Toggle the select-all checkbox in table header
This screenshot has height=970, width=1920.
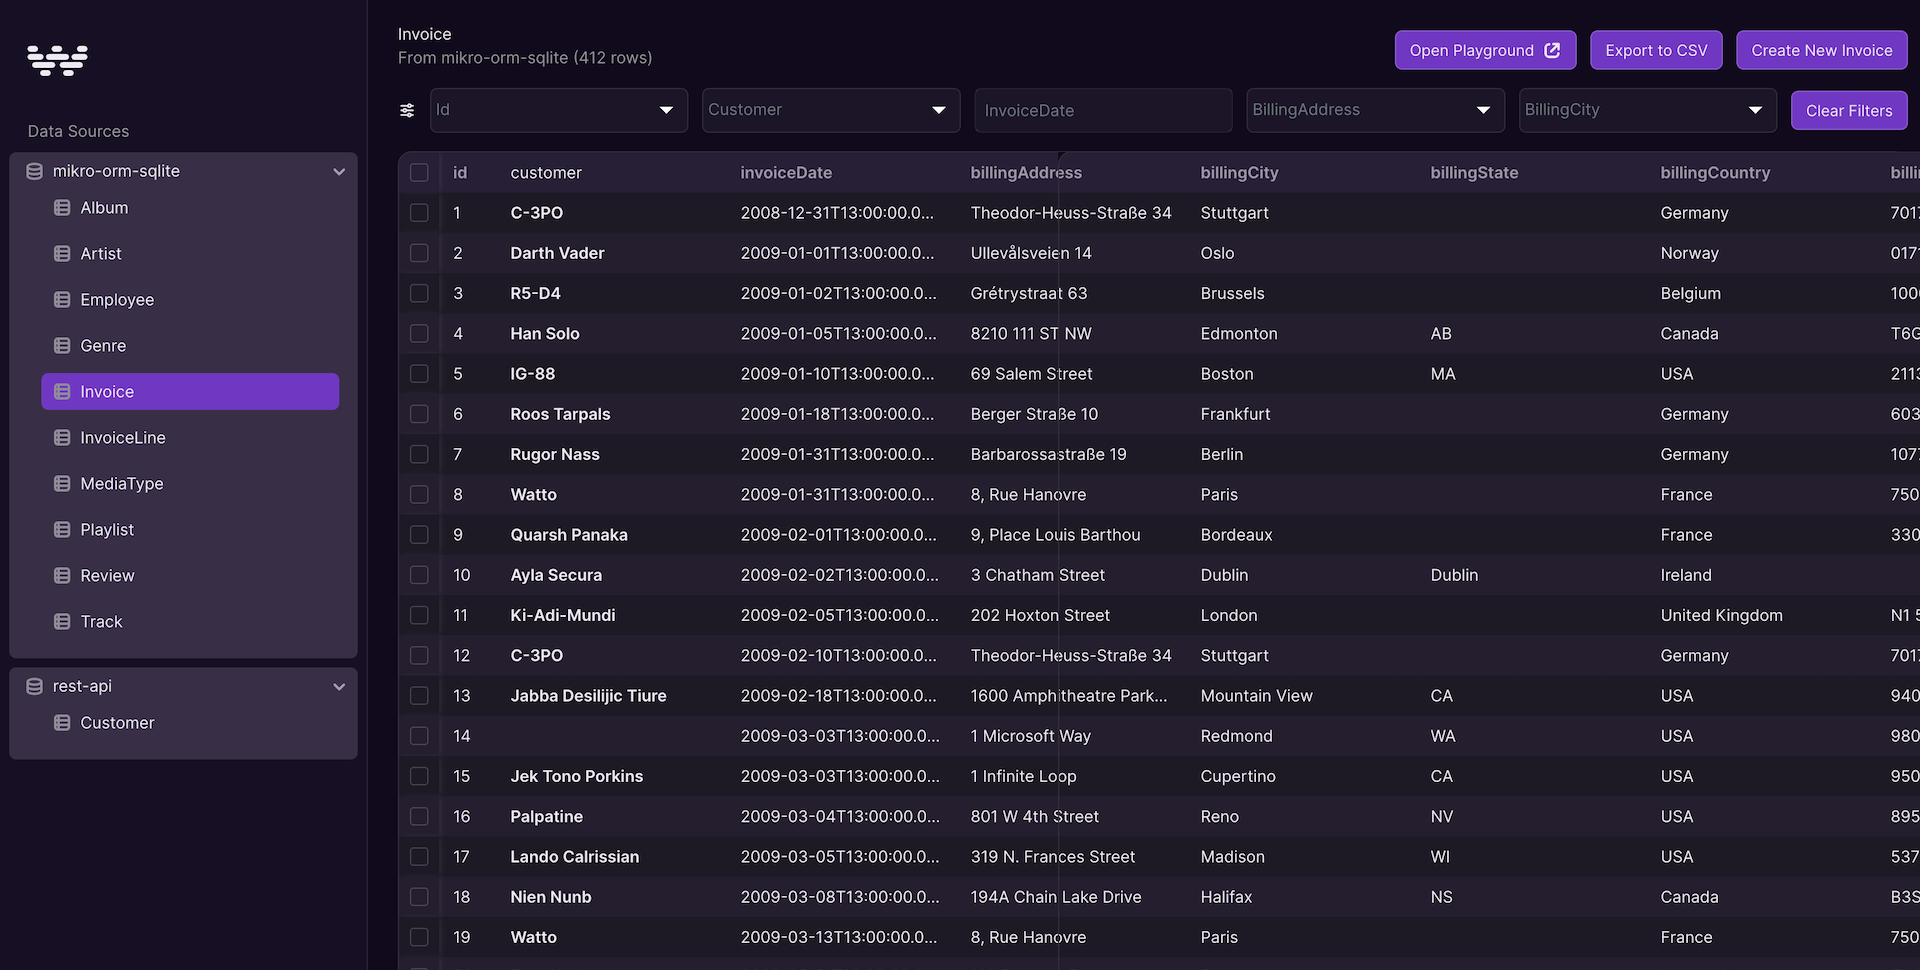click(x=419, y=173)
